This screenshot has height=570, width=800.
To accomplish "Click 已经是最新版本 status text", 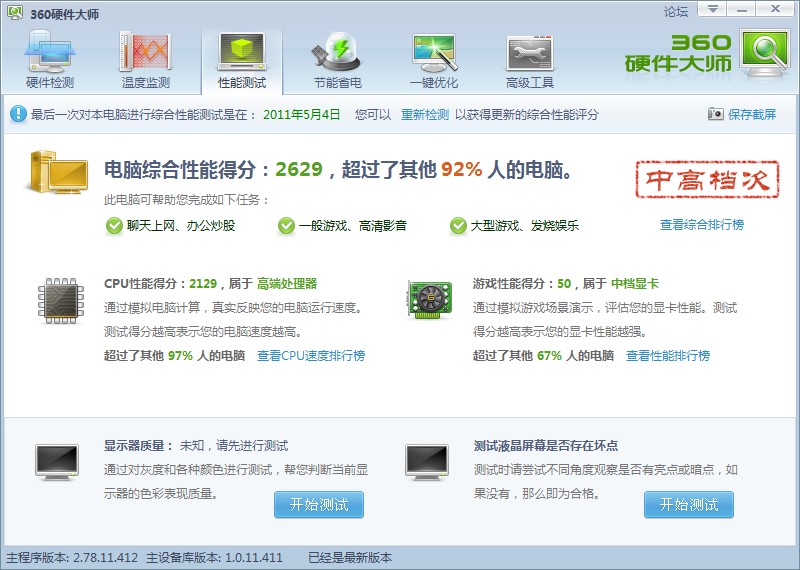I will [x=350, y=558].
